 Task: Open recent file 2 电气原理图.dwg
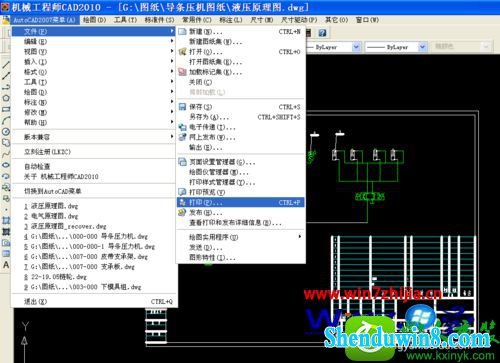tap(94, 216)
